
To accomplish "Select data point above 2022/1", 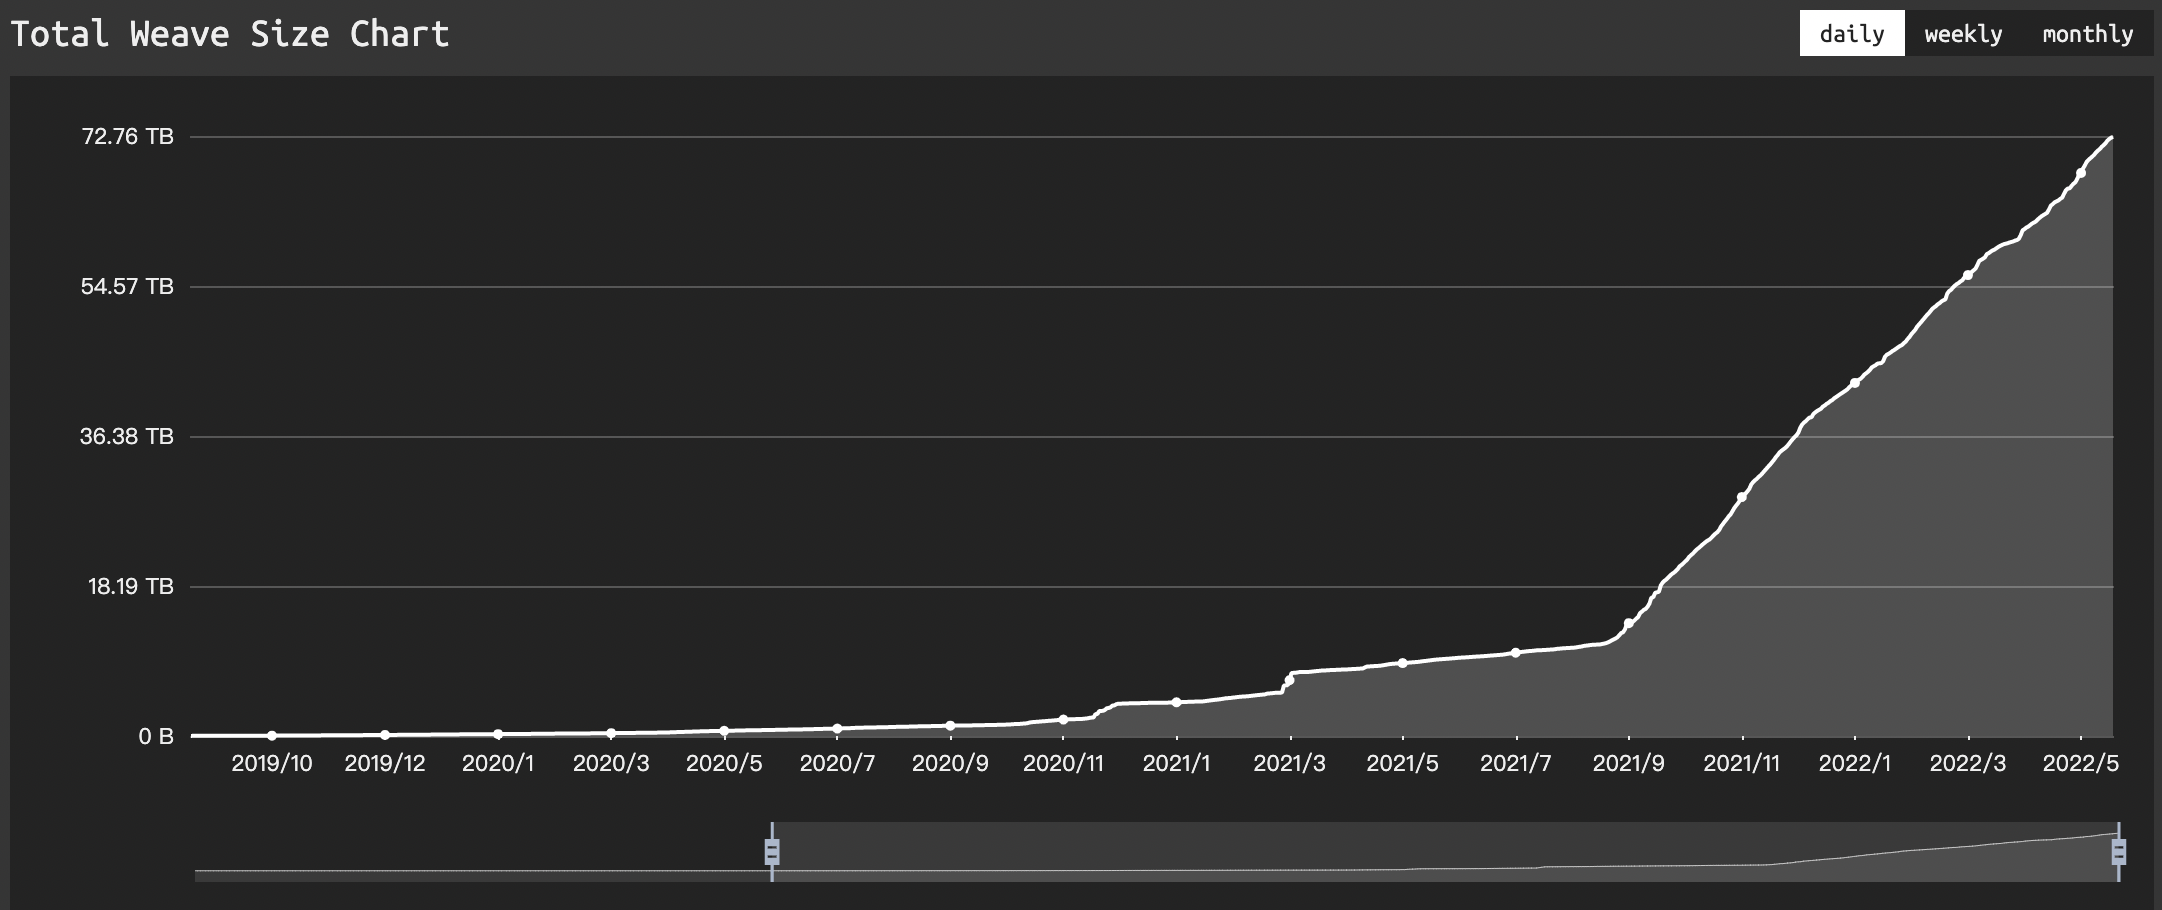I will coord(1855,383).
